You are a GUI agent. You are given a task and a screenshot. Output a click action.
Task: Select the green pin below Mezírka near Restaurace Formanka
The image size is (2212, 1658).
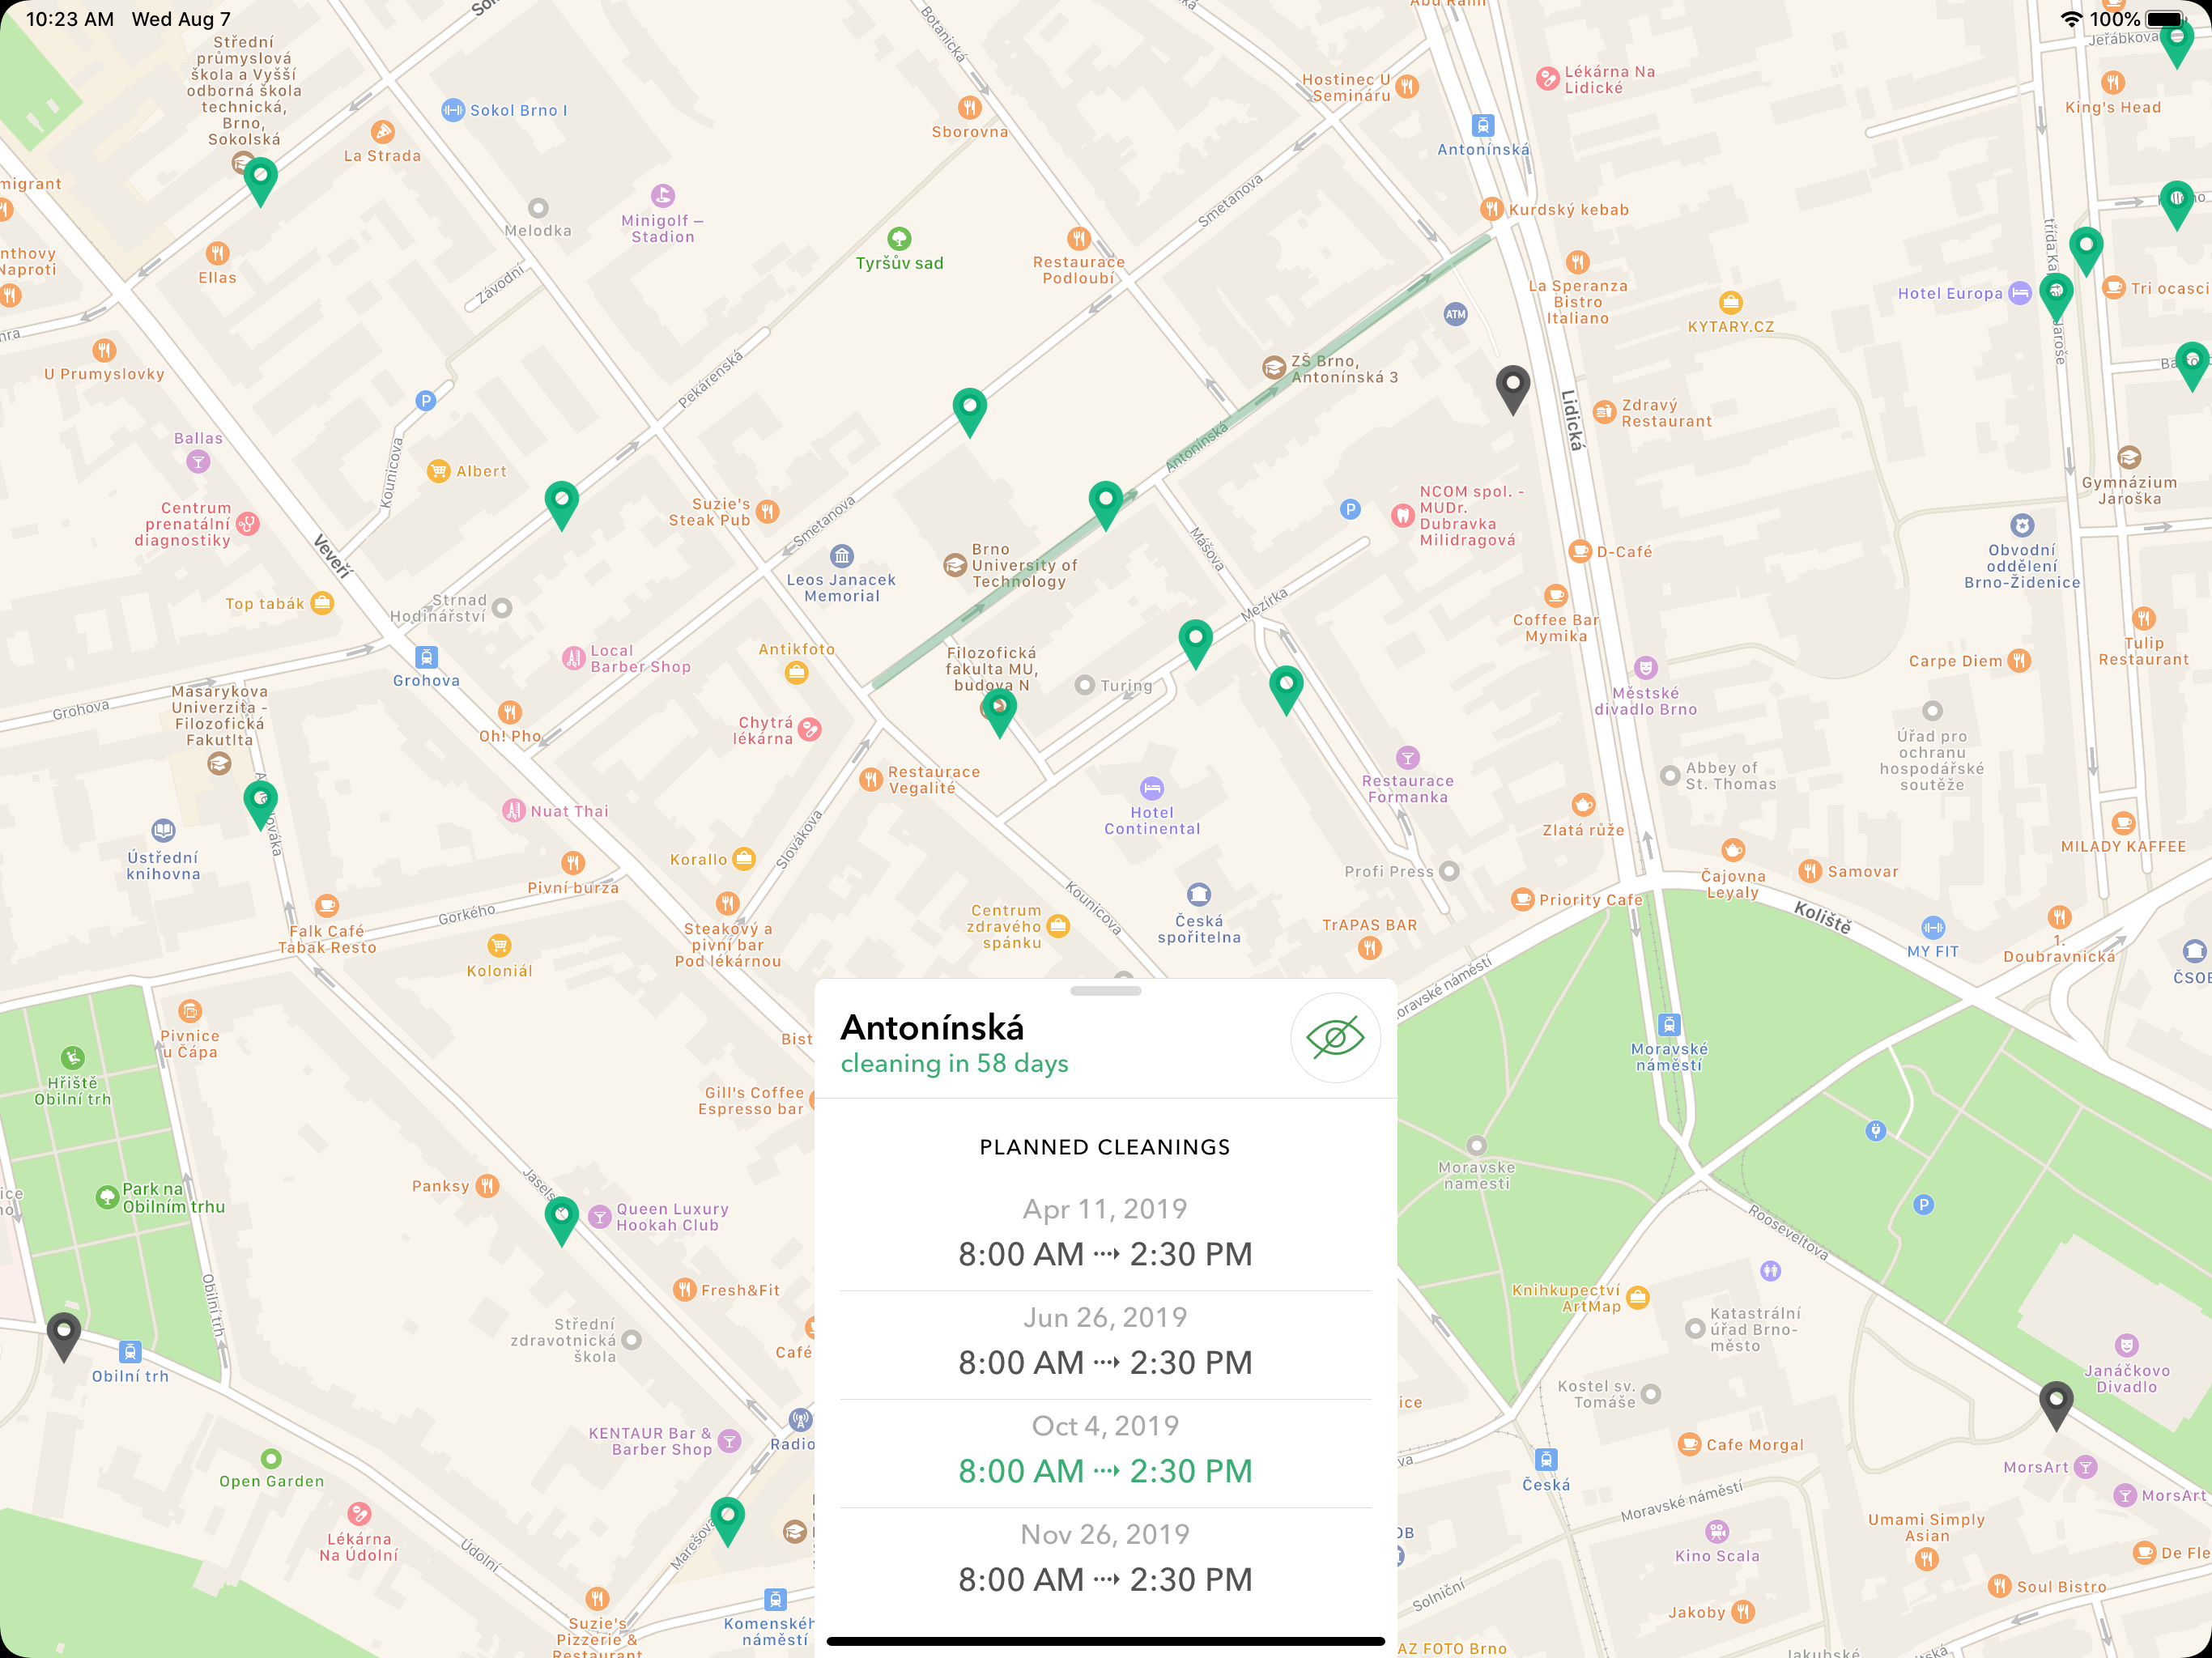(1286, 690)
